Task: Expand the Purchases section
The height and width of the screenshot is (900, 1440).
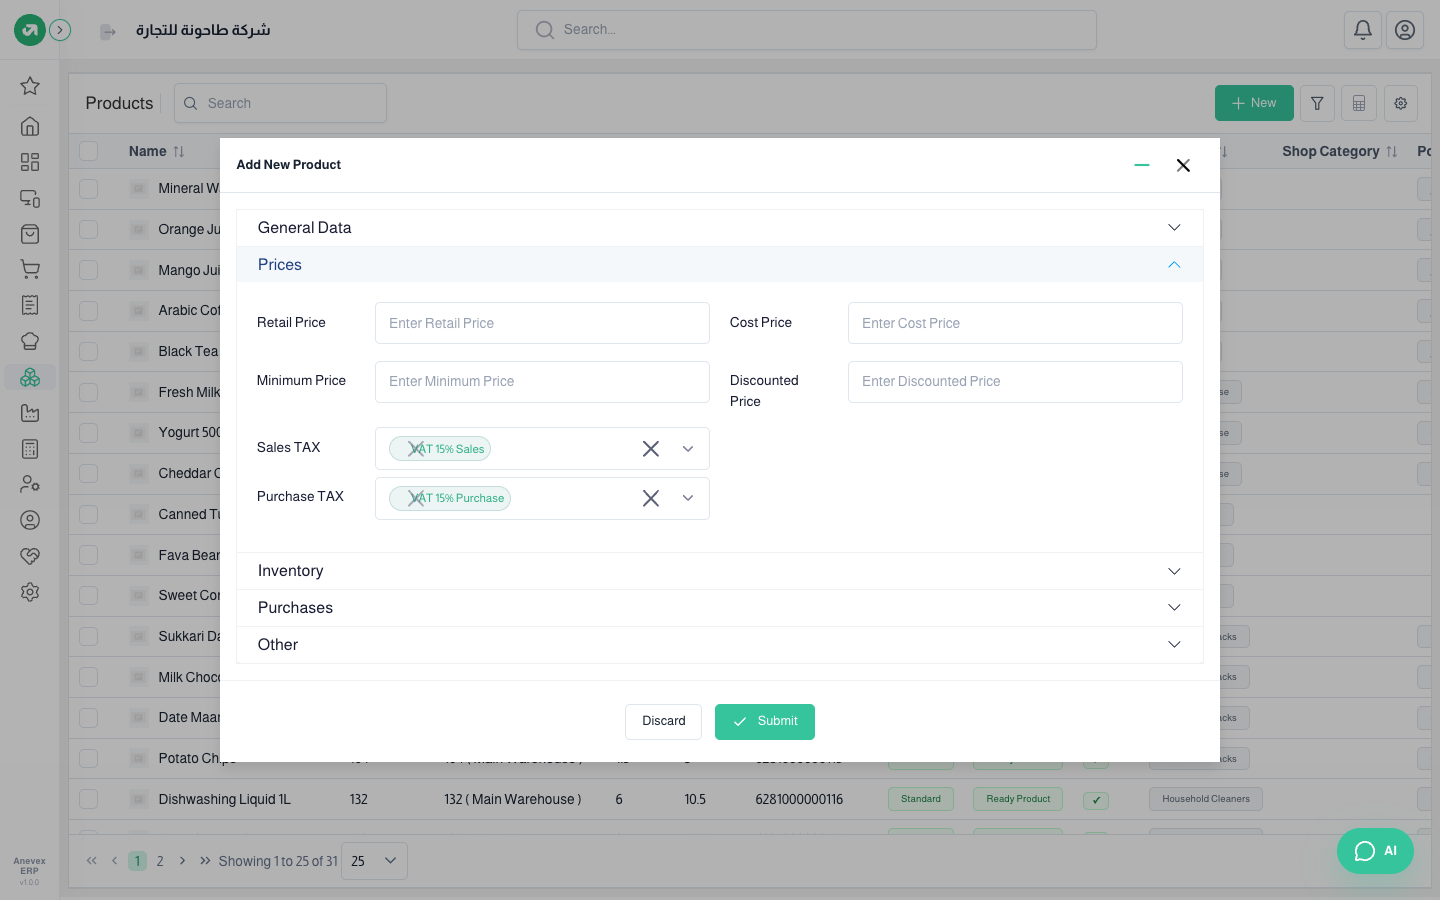Action: 720,608
